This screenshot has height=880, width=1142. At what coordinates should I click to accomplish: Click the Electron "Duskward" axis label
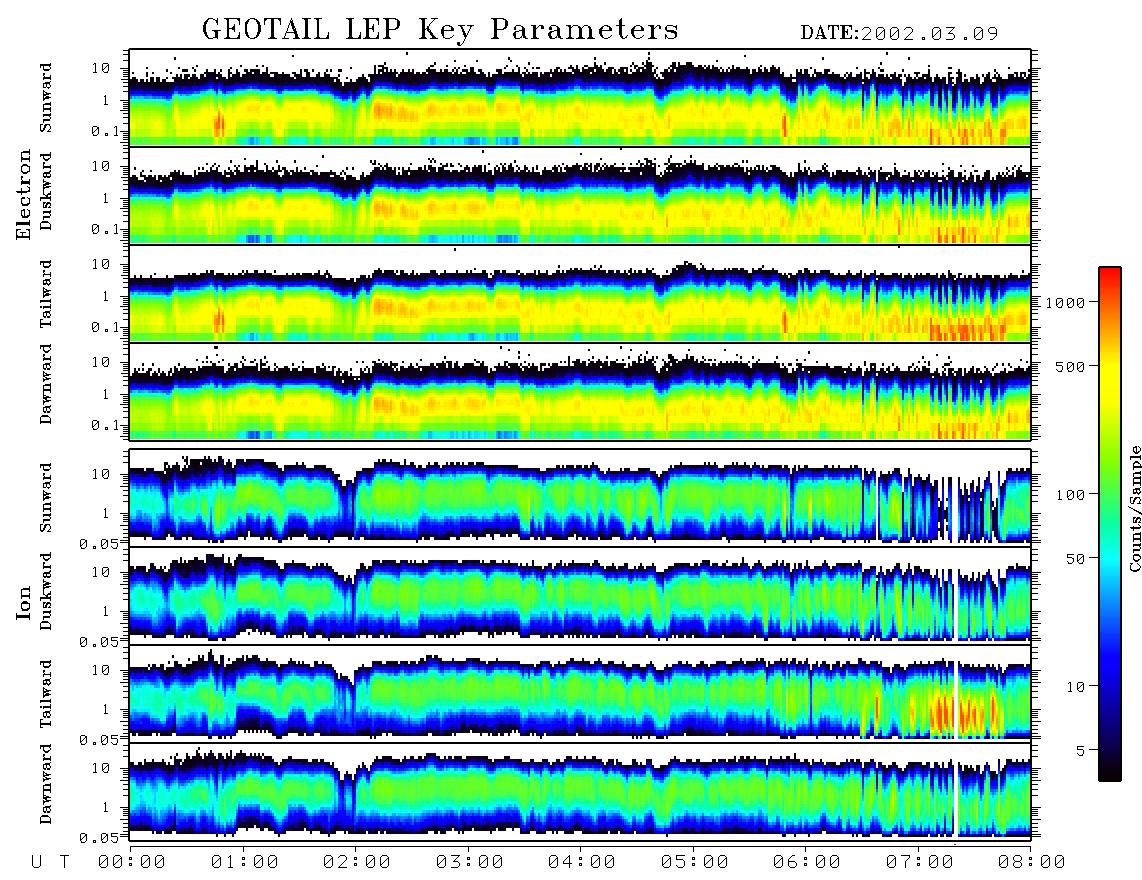coord(46,191)
